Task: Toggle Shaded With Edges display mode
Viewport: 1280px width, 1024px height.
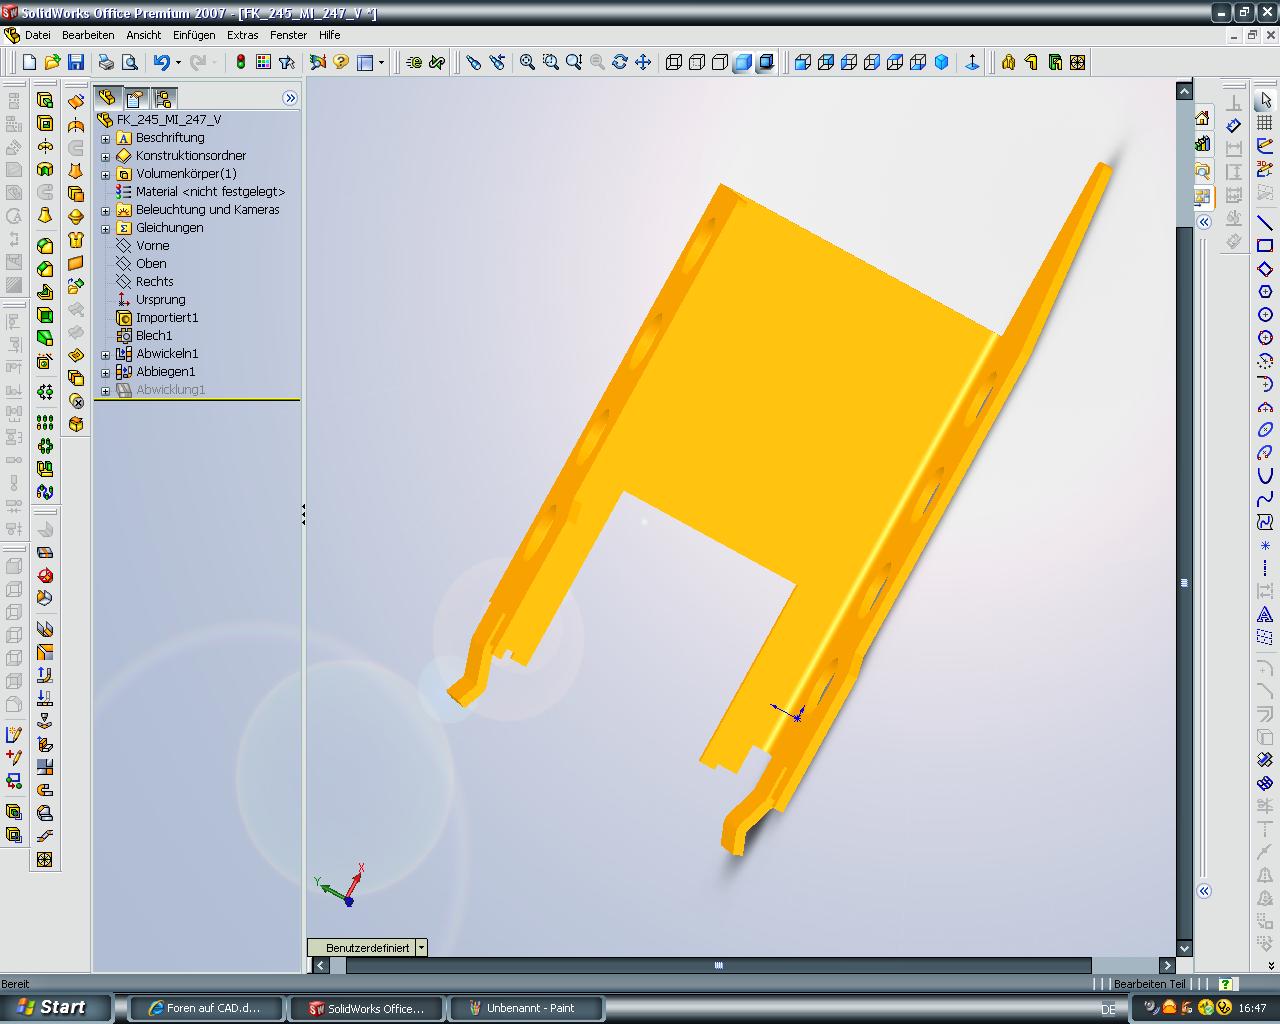Action: pyautogui.click(x=743, y=62)
